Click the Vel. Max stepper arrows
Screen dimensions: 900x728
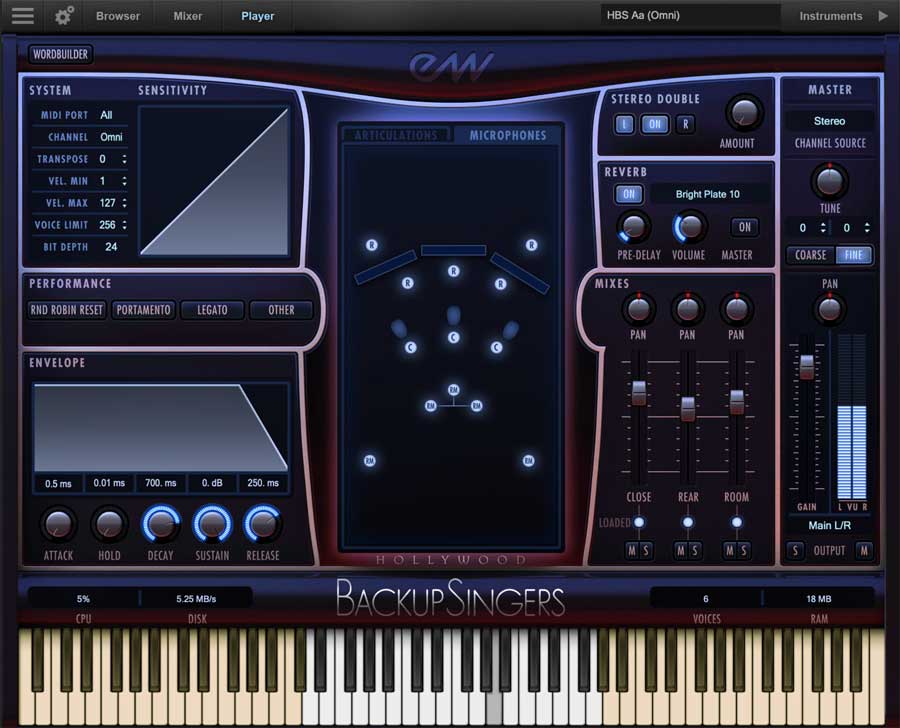pos(124,203)
